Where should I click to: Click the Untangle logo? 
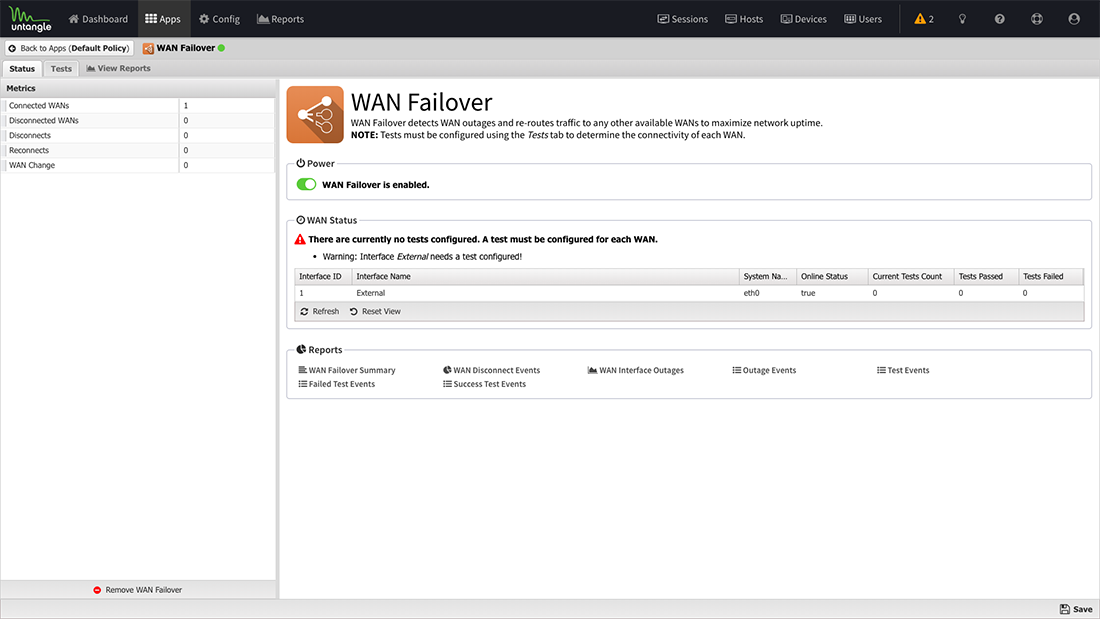pyautogui.click(x=30, y=19)
